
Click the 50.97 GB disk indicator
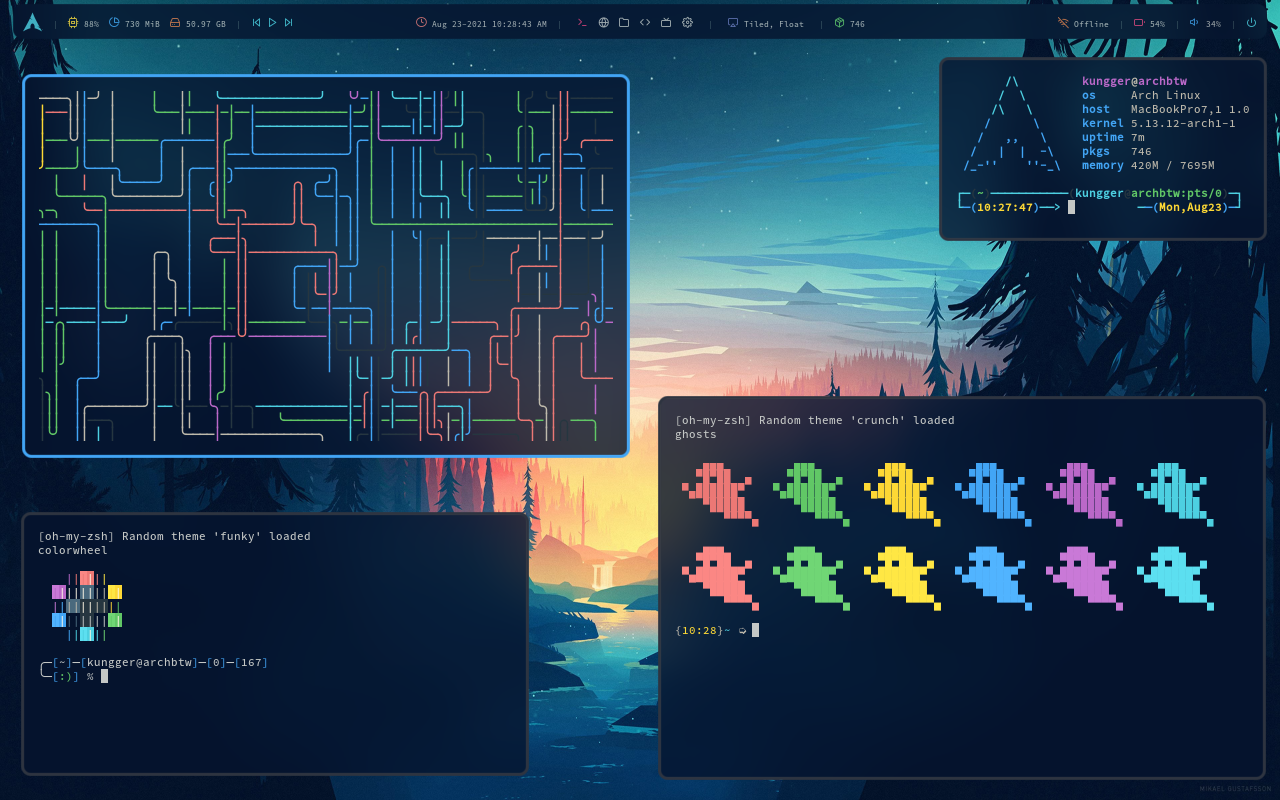tap(197, 23)
